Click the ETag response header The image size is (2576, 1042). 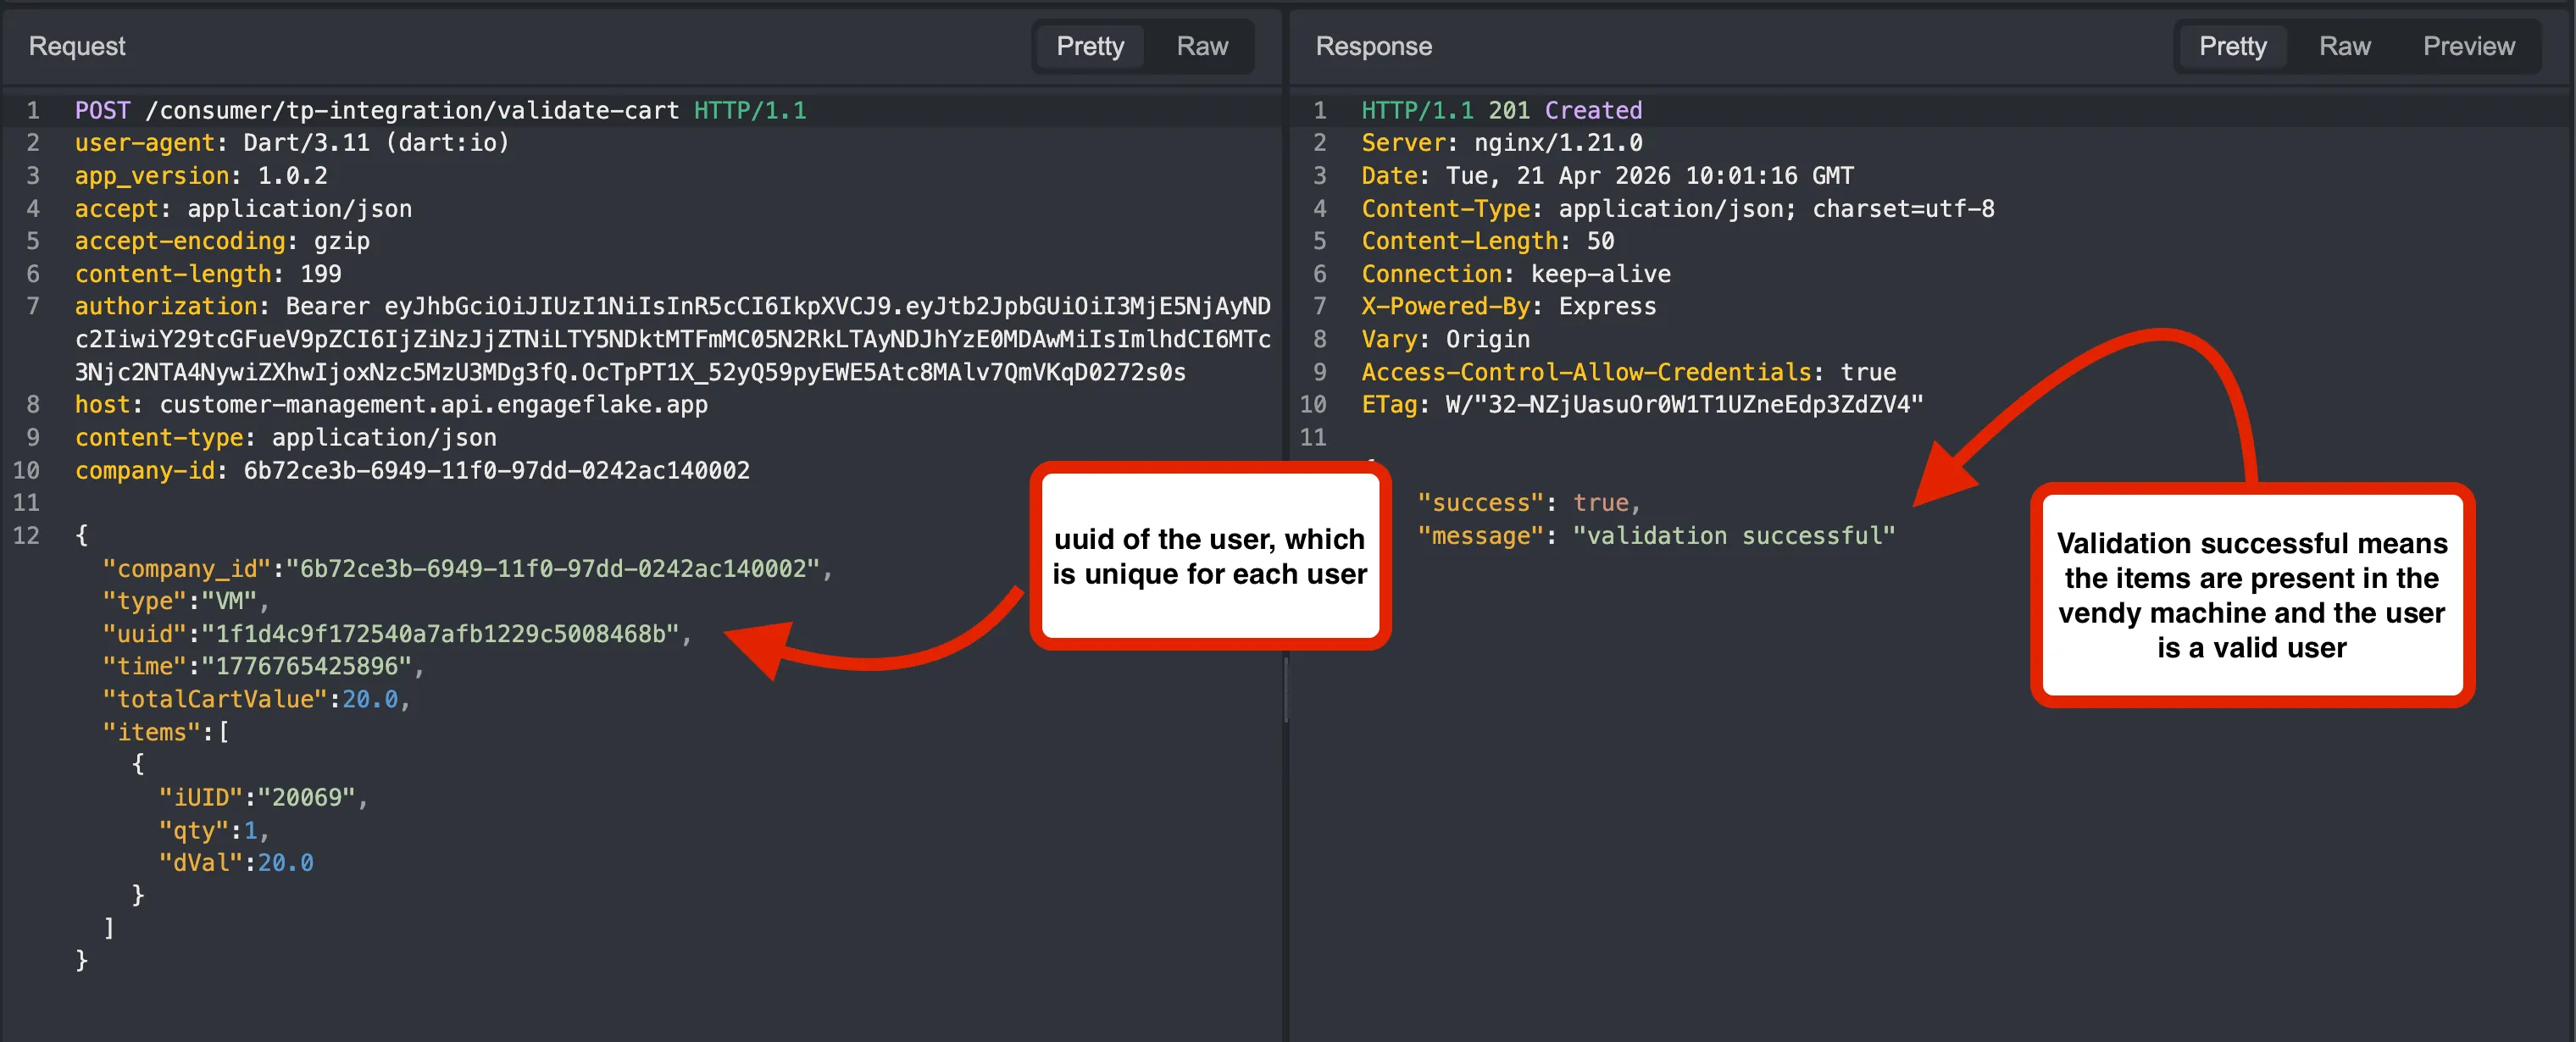1641,404
